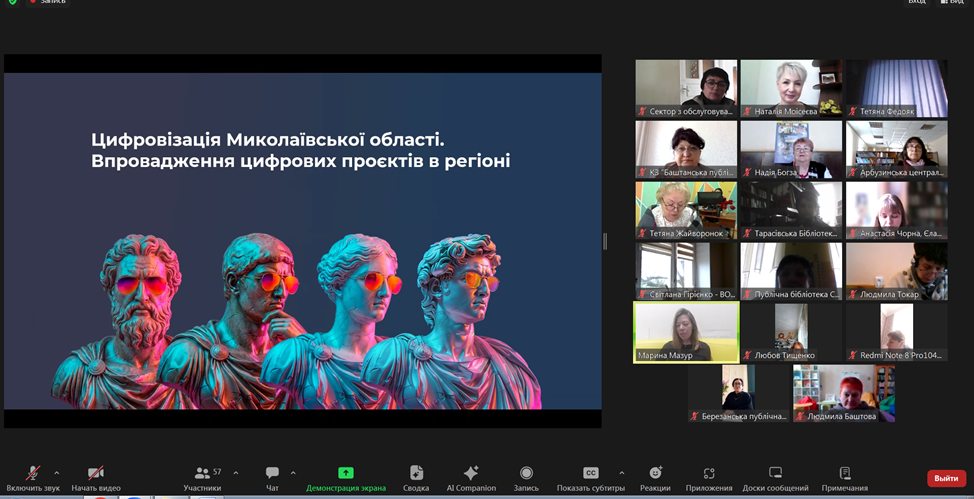Screen dimensions: 974x499
Task: Click the name label Анастасія Чорна, Єла...
Action: coord(900,234)
